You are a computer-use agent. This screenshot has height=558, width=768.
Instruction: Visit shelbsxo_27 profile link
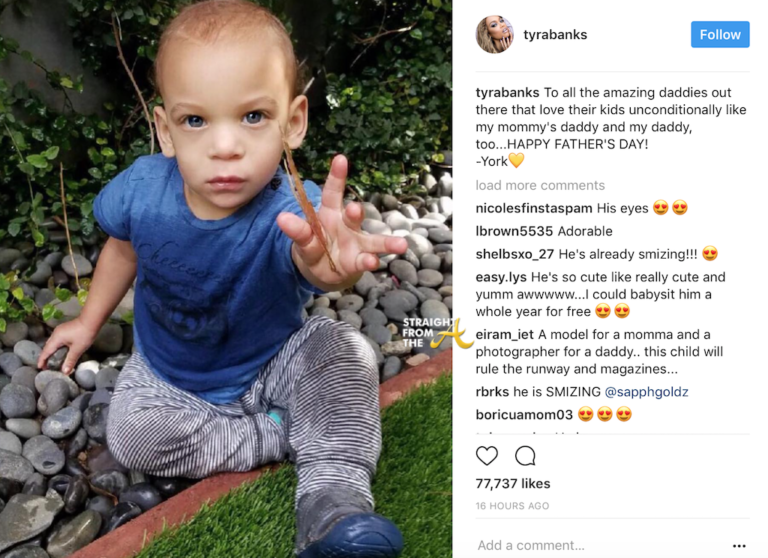[515, 254]
